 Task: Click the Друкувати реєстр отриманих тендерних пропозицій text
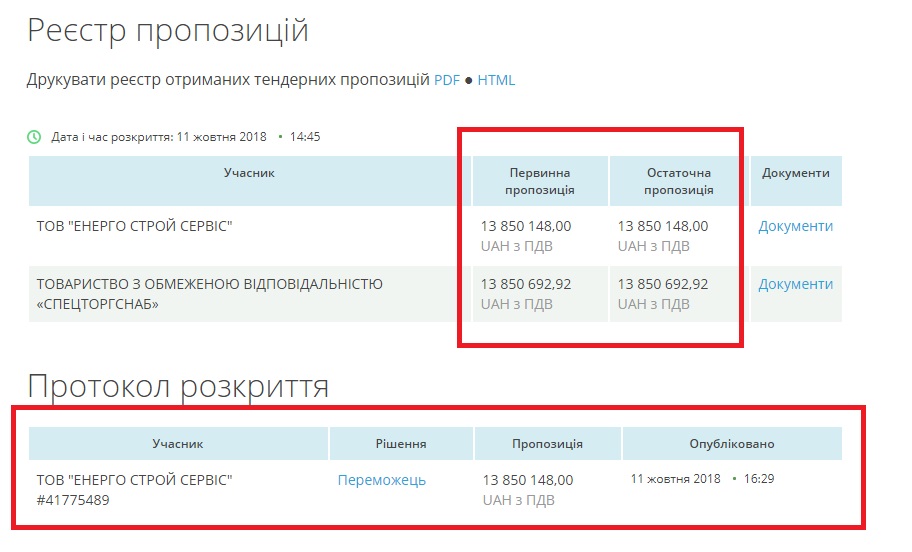pyautogui.click(x=228, y=80)
